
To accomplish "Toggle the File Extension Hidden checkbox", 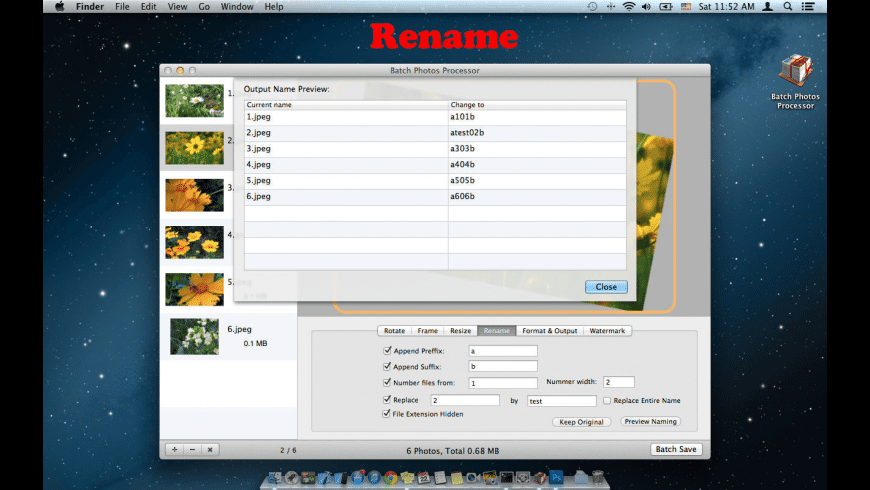I will pos(386,414).
